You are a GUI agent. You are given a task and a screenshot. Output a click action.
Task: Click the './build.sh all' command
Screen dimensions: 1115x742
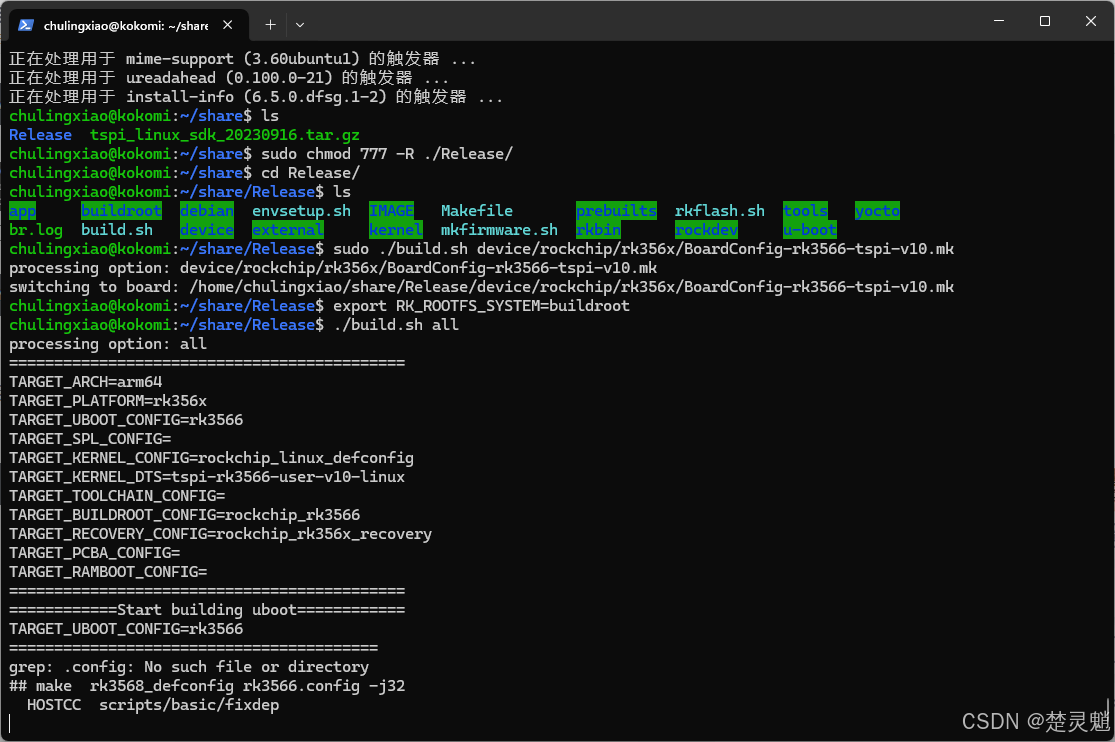396,325
